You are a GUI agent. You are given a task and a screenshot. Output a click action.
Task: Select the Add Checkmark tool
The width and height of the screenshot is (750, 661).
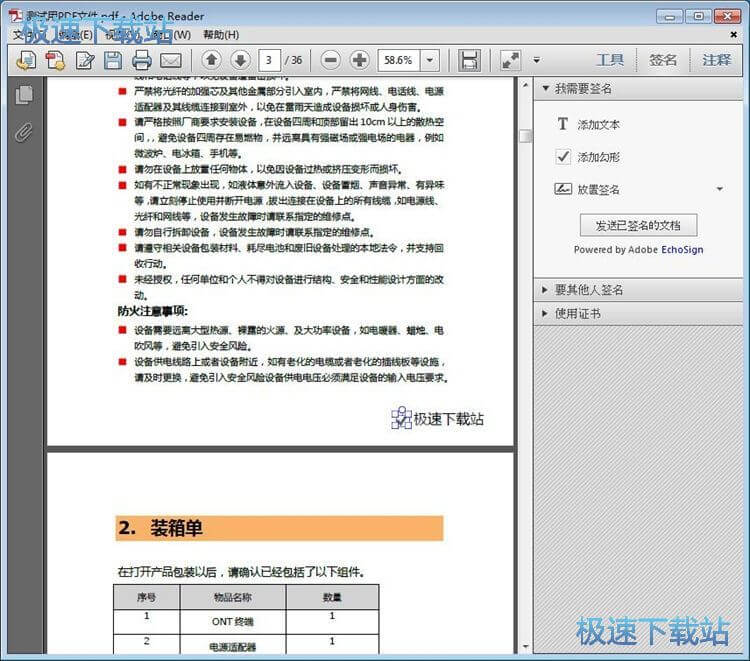tap(563, 156)
